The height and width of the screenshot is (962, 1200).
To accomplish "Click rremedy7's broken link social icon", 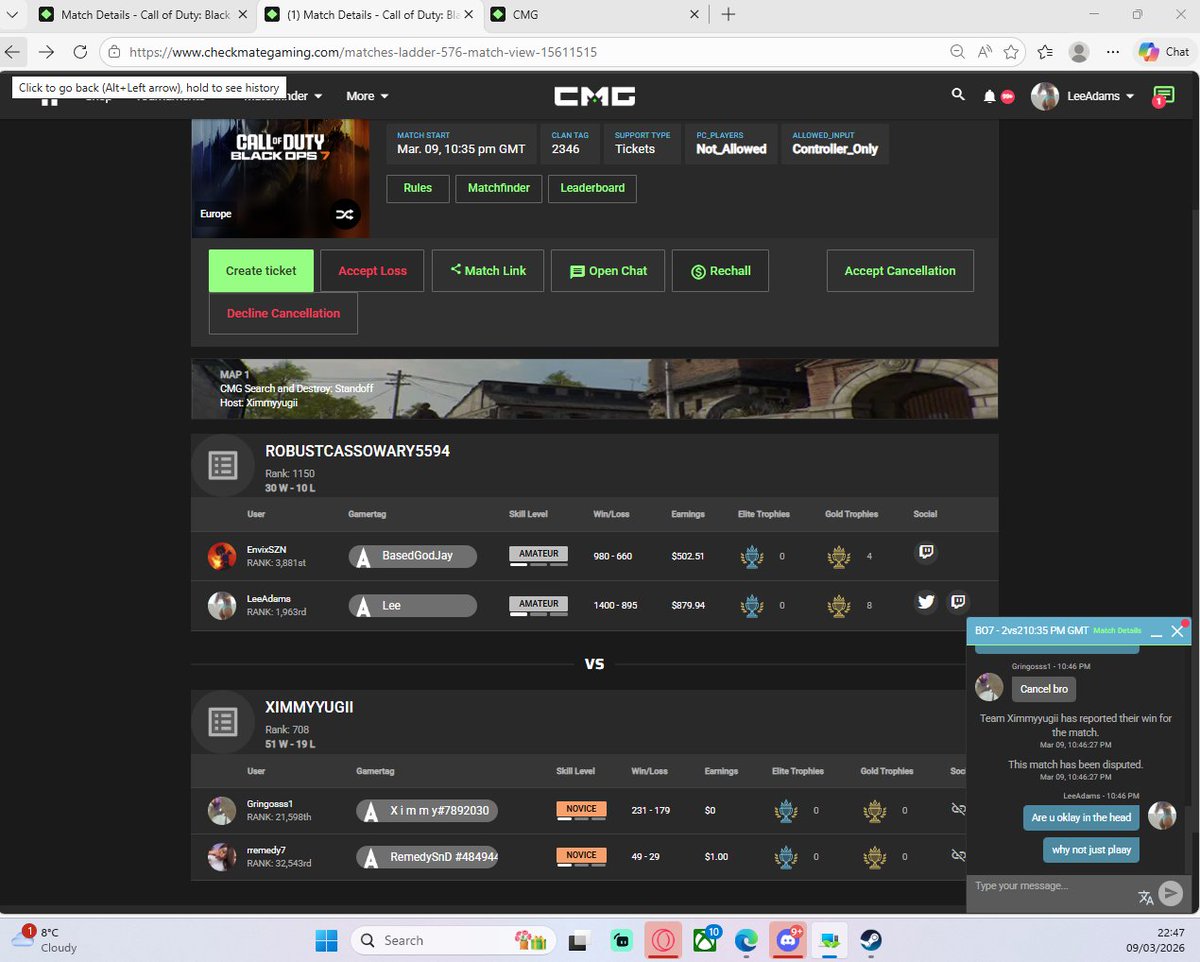I will (958, 855).
